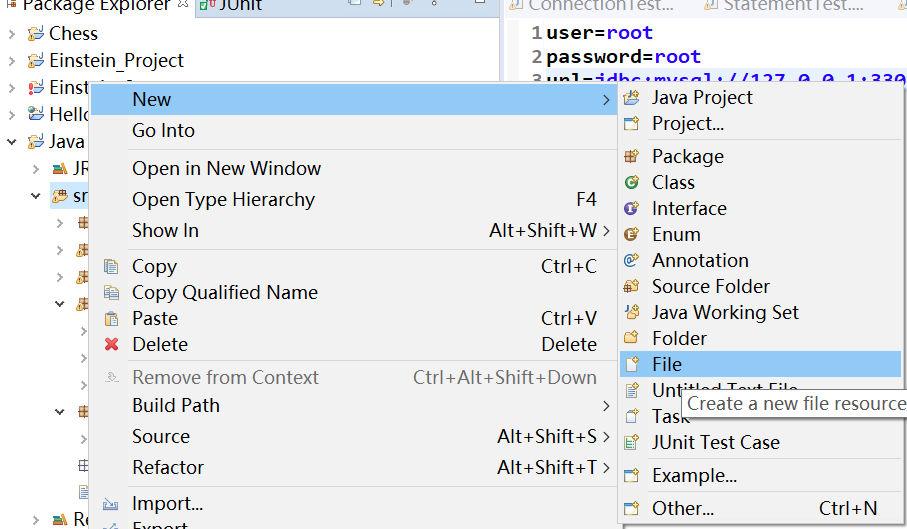This screenshot has width=907, height=529.
Task: Select Java Project icon in New submenu
Action: 632,98
